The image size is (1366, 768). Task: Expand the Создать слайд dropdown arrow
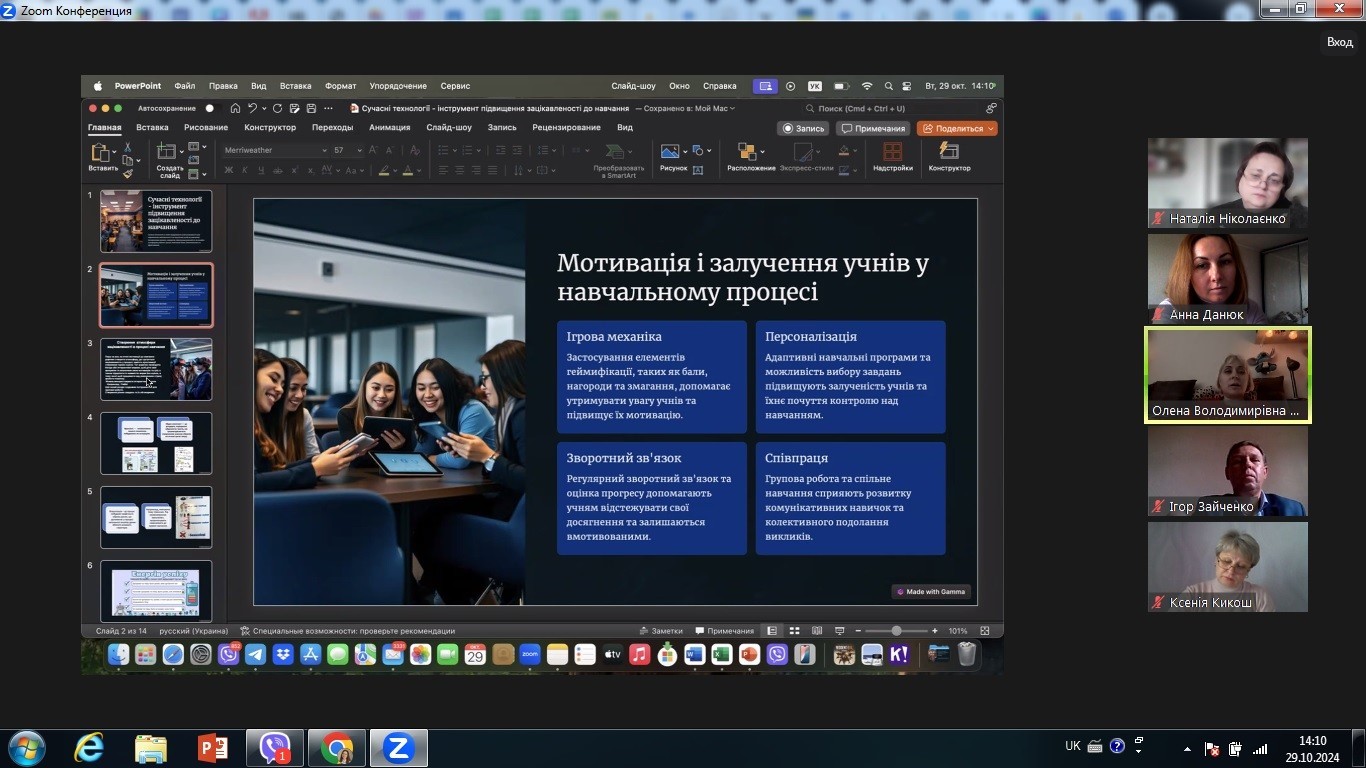click(181, 154)
